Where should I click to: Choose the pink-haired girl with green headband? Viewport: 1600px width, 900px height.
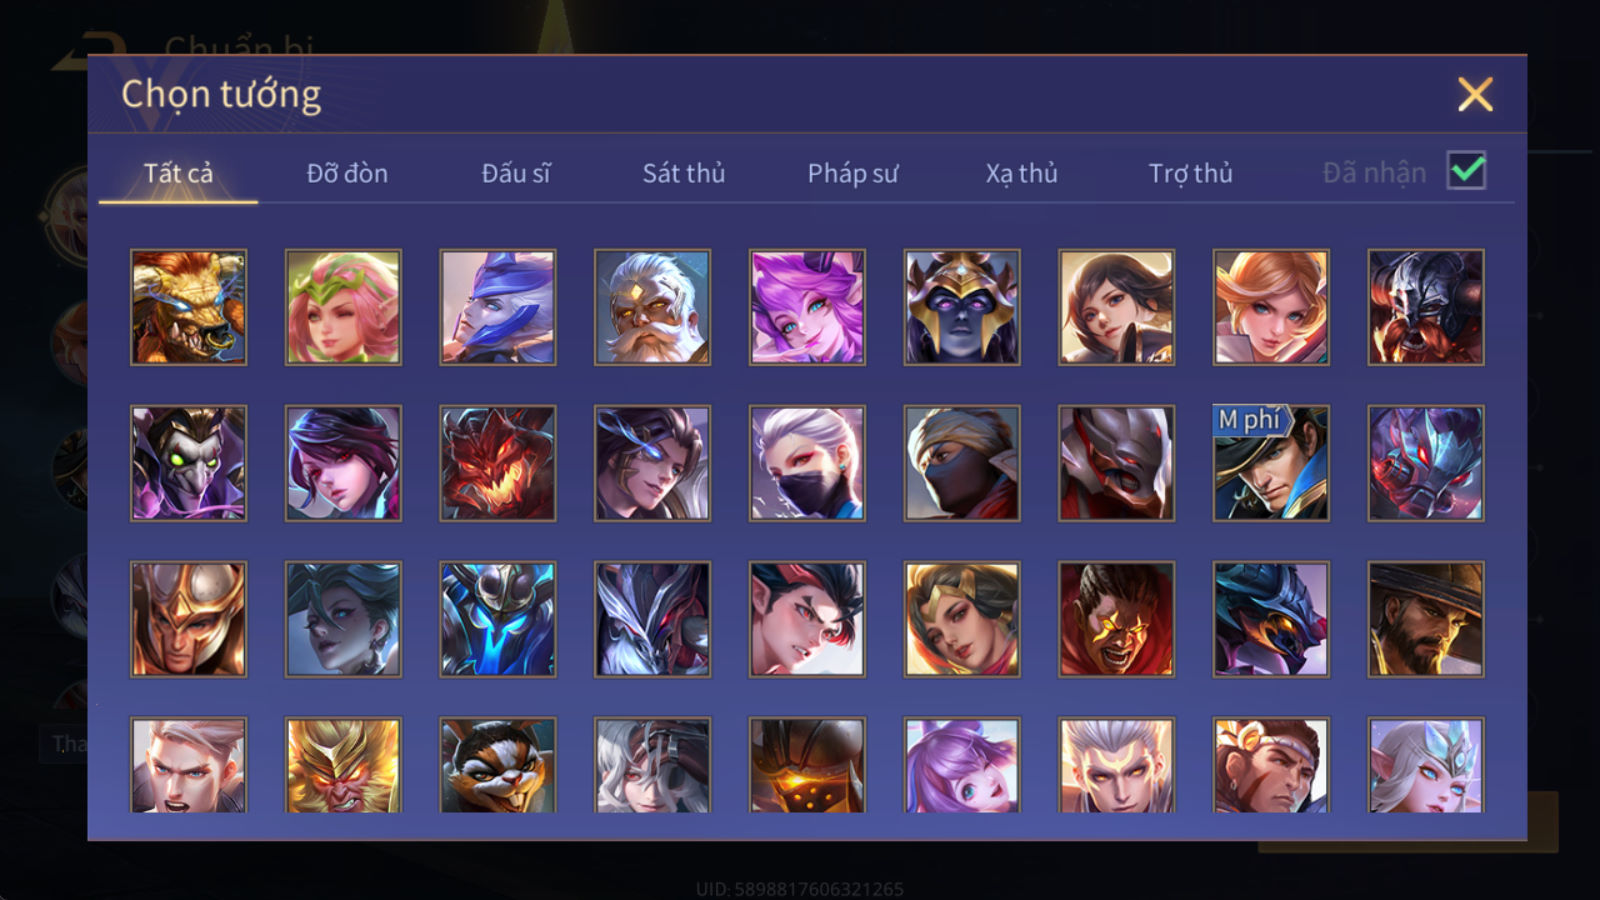point(343,307)
